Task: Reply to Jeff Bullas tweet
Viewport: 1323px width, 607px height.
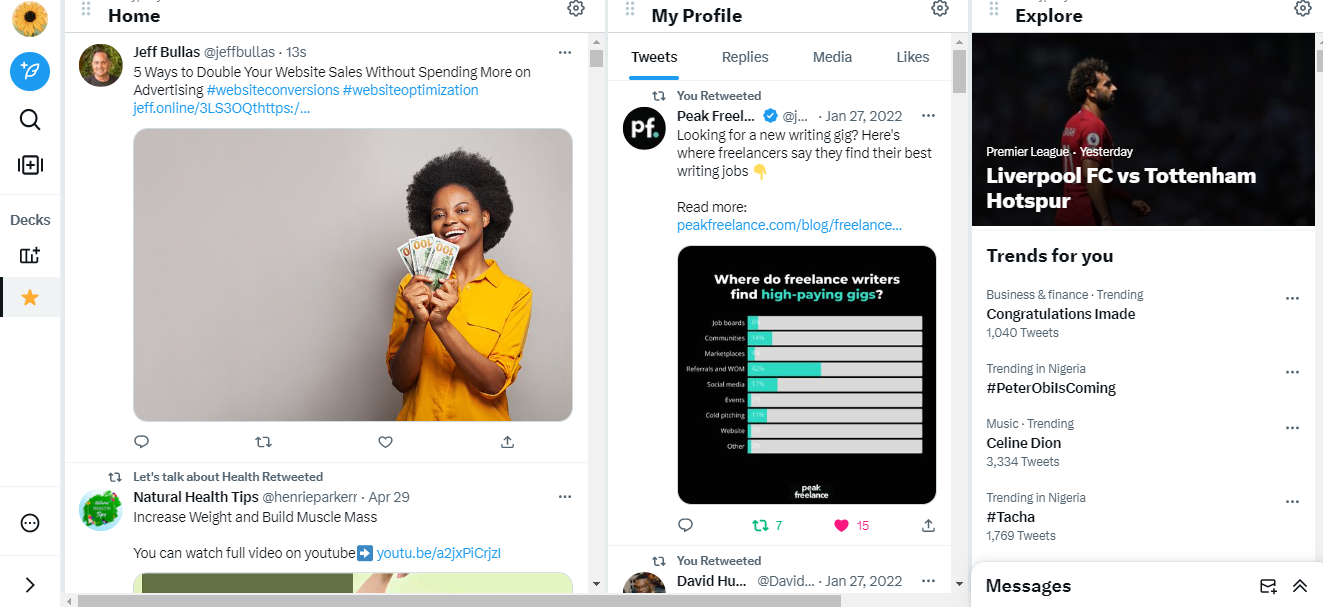Action: (x=142, y=441)
